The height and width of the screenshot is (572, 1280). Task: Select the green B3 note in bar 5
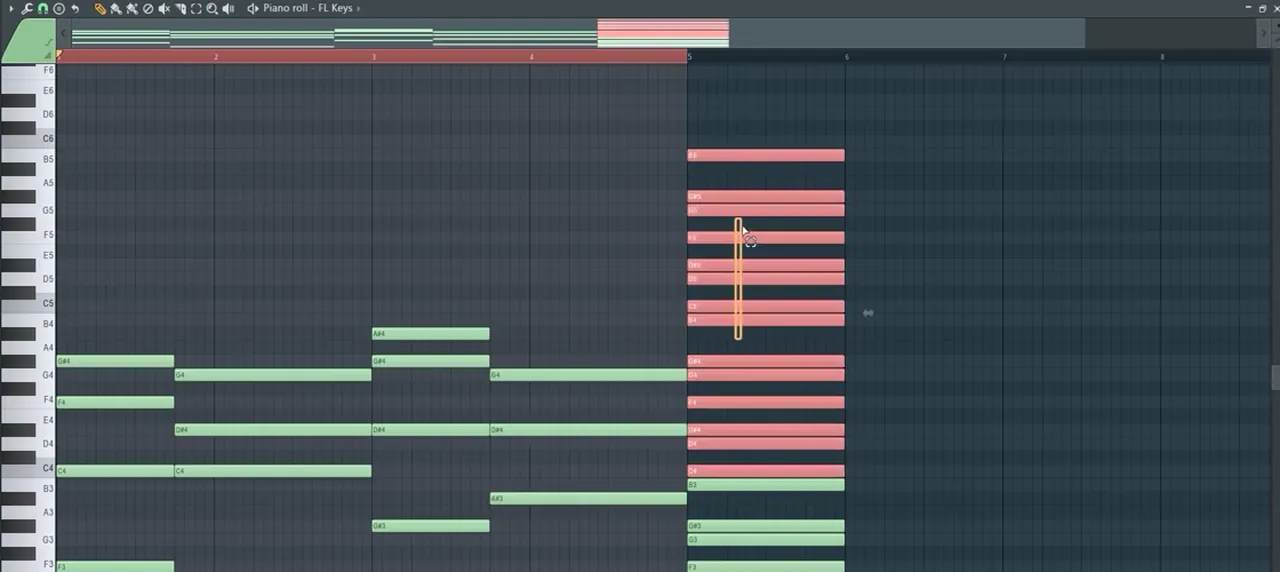pyautogui.click(x=766, y=484)
